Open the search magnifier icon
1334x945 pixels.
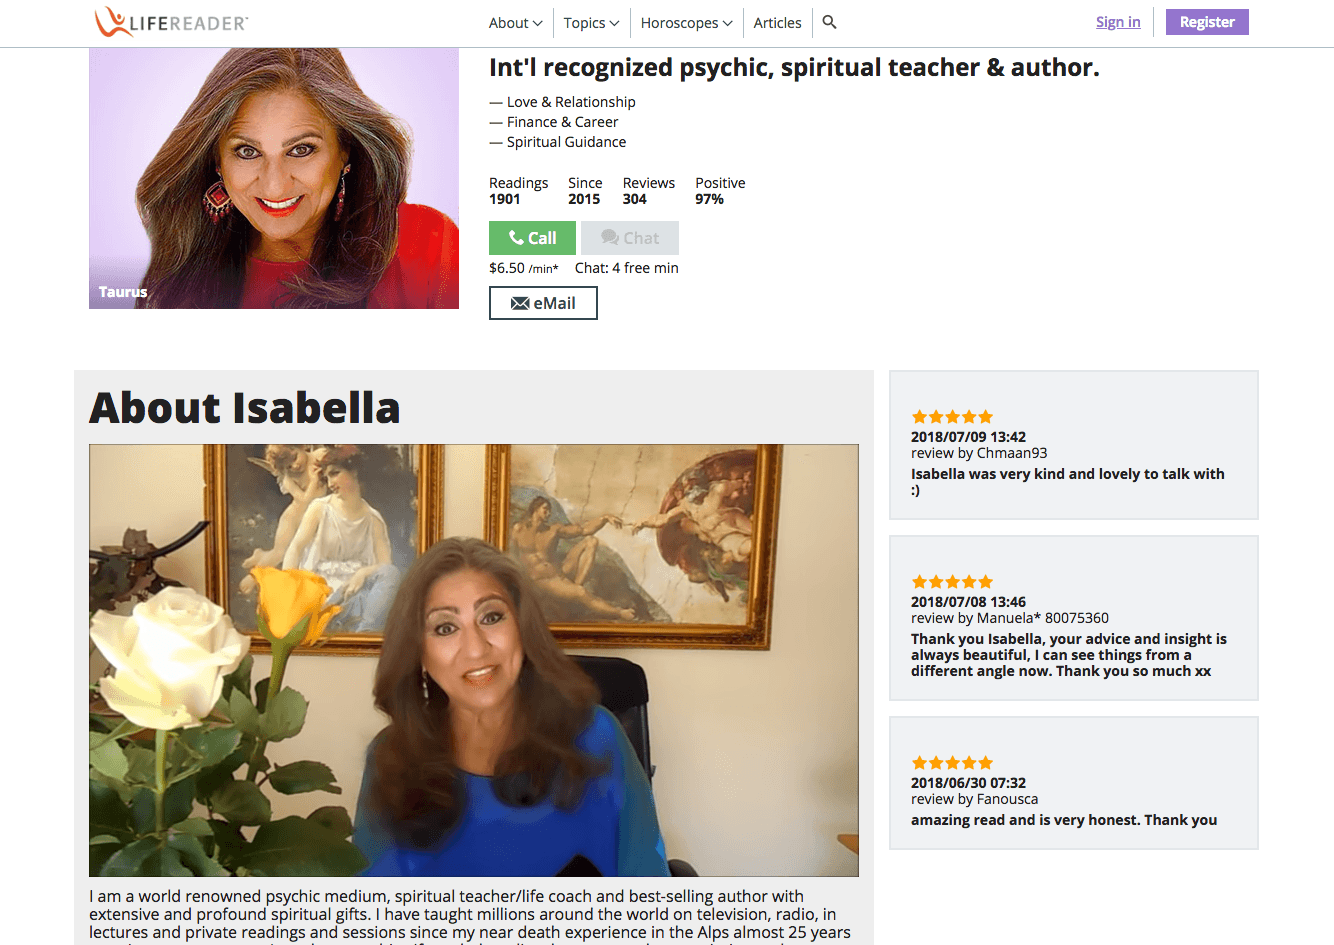tap(829, 22)
